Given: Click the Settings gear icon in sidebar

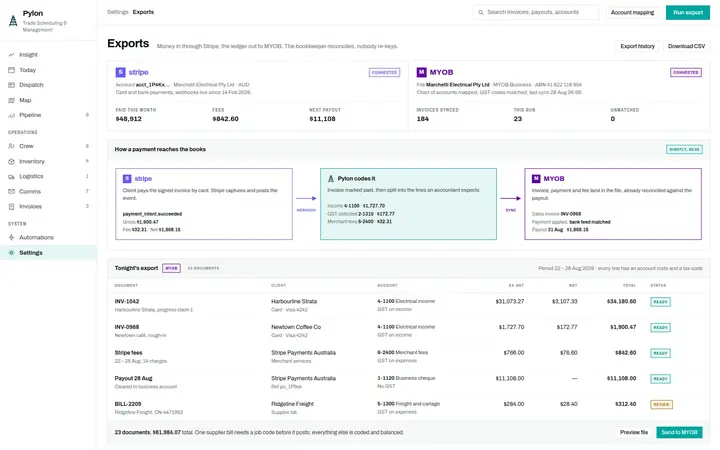Looking at the screenshot, I should click(x=11, y=253).
